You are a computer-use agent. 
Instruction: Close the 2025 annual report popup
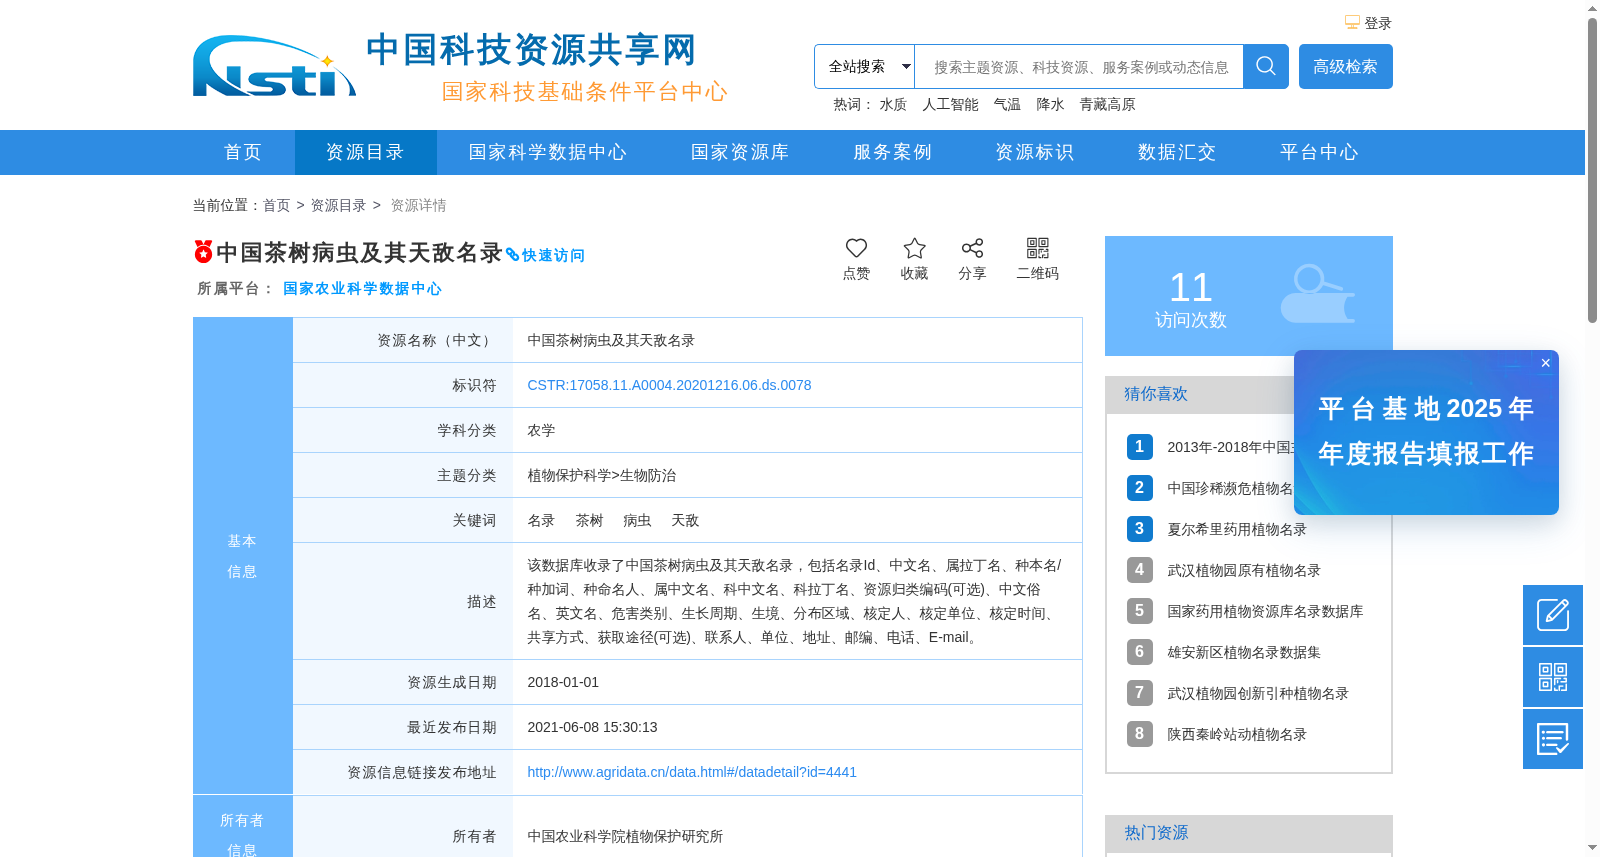(1545, 363)
